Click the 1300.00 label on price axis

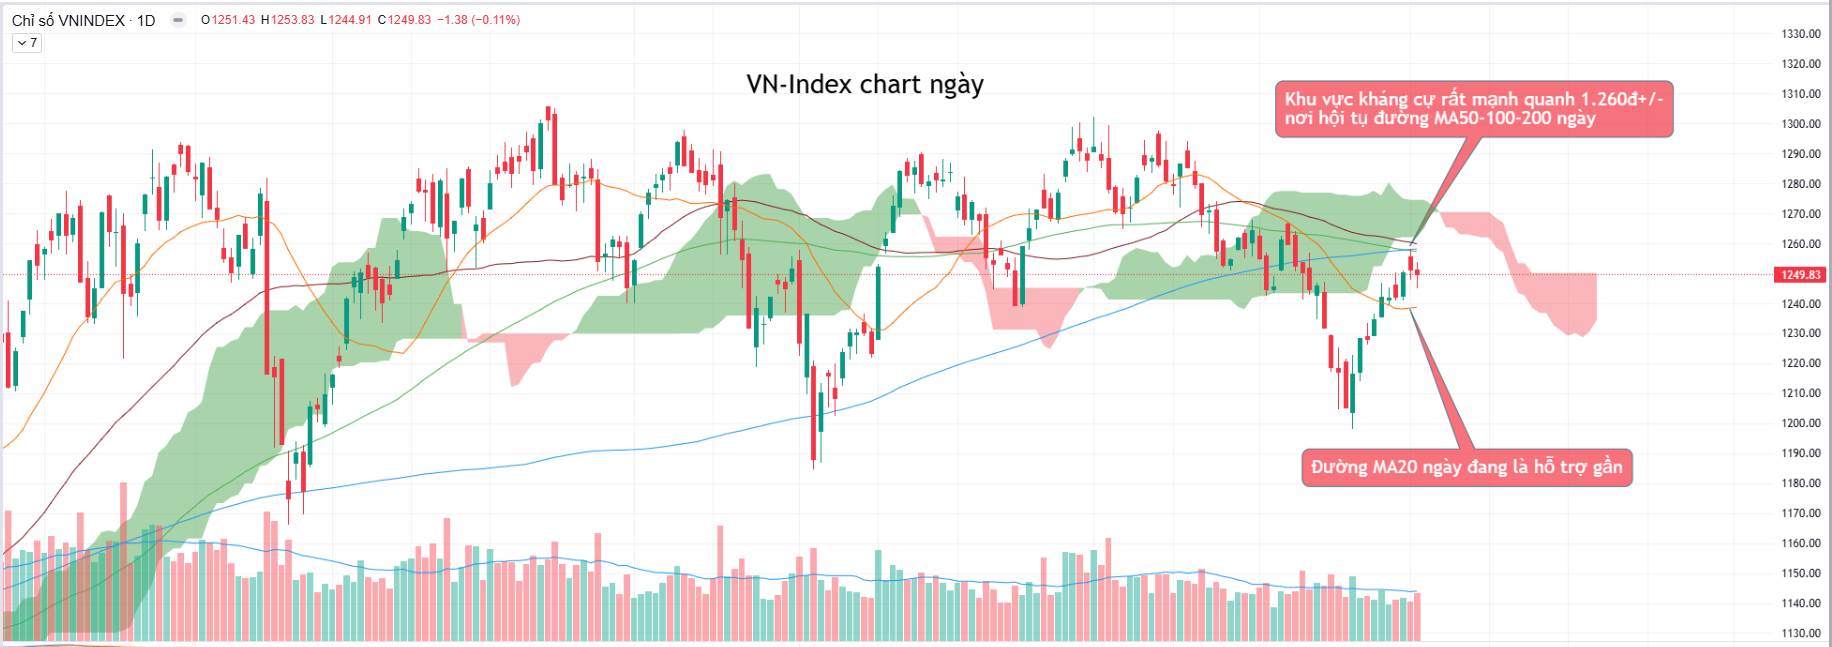[1800, 124]
